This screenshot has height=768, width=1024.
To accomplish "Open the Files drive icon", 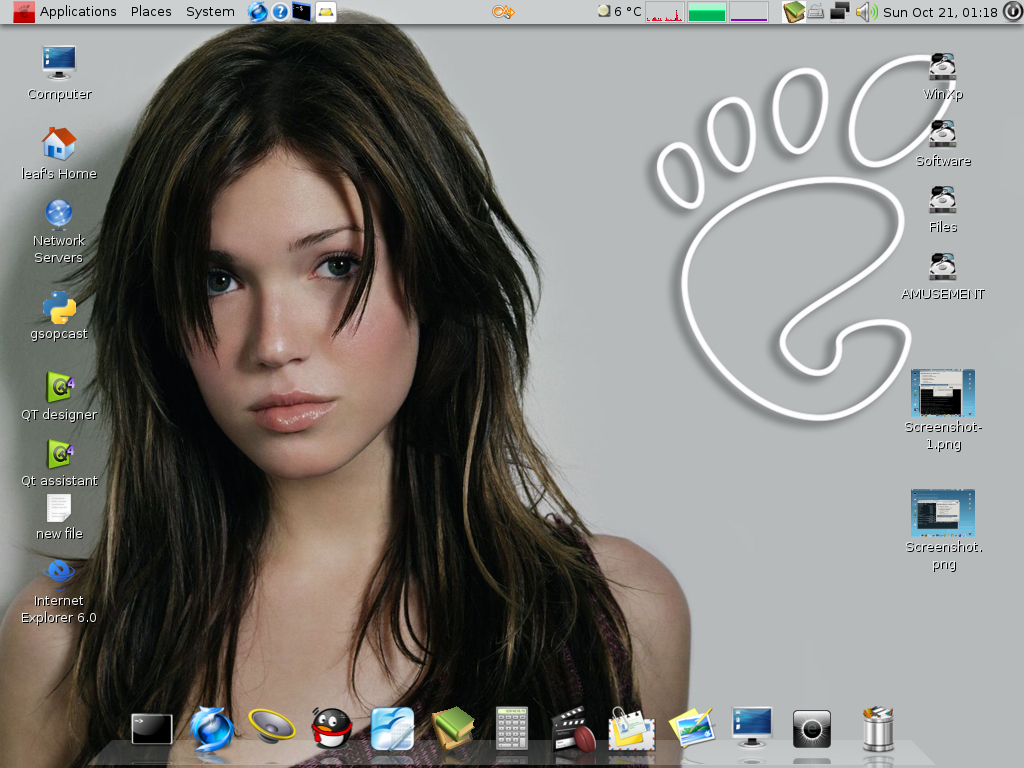I will 942,200.
